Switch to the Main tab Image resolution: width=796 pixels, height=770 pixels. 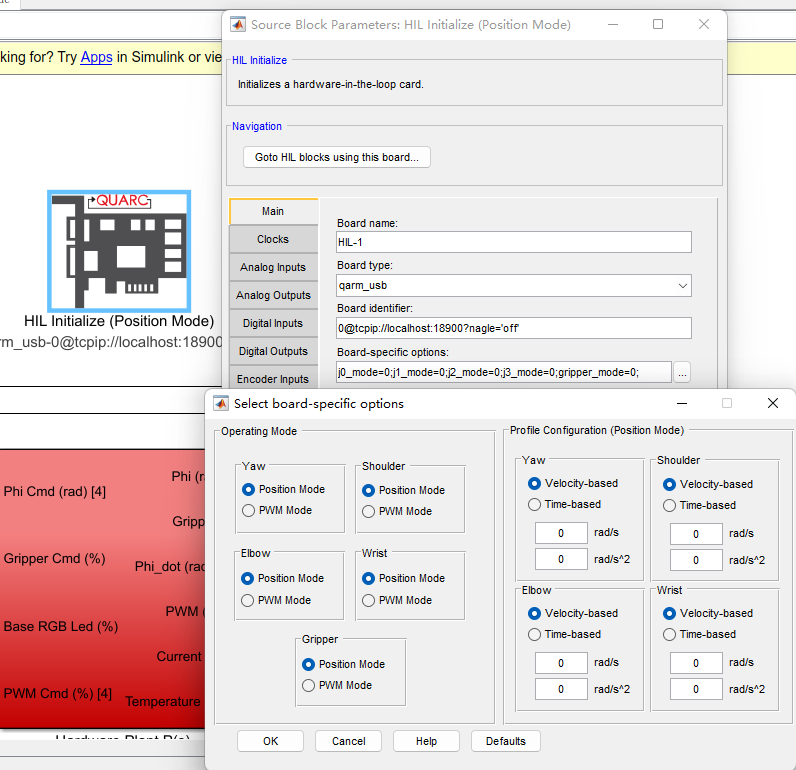[273, 211]
